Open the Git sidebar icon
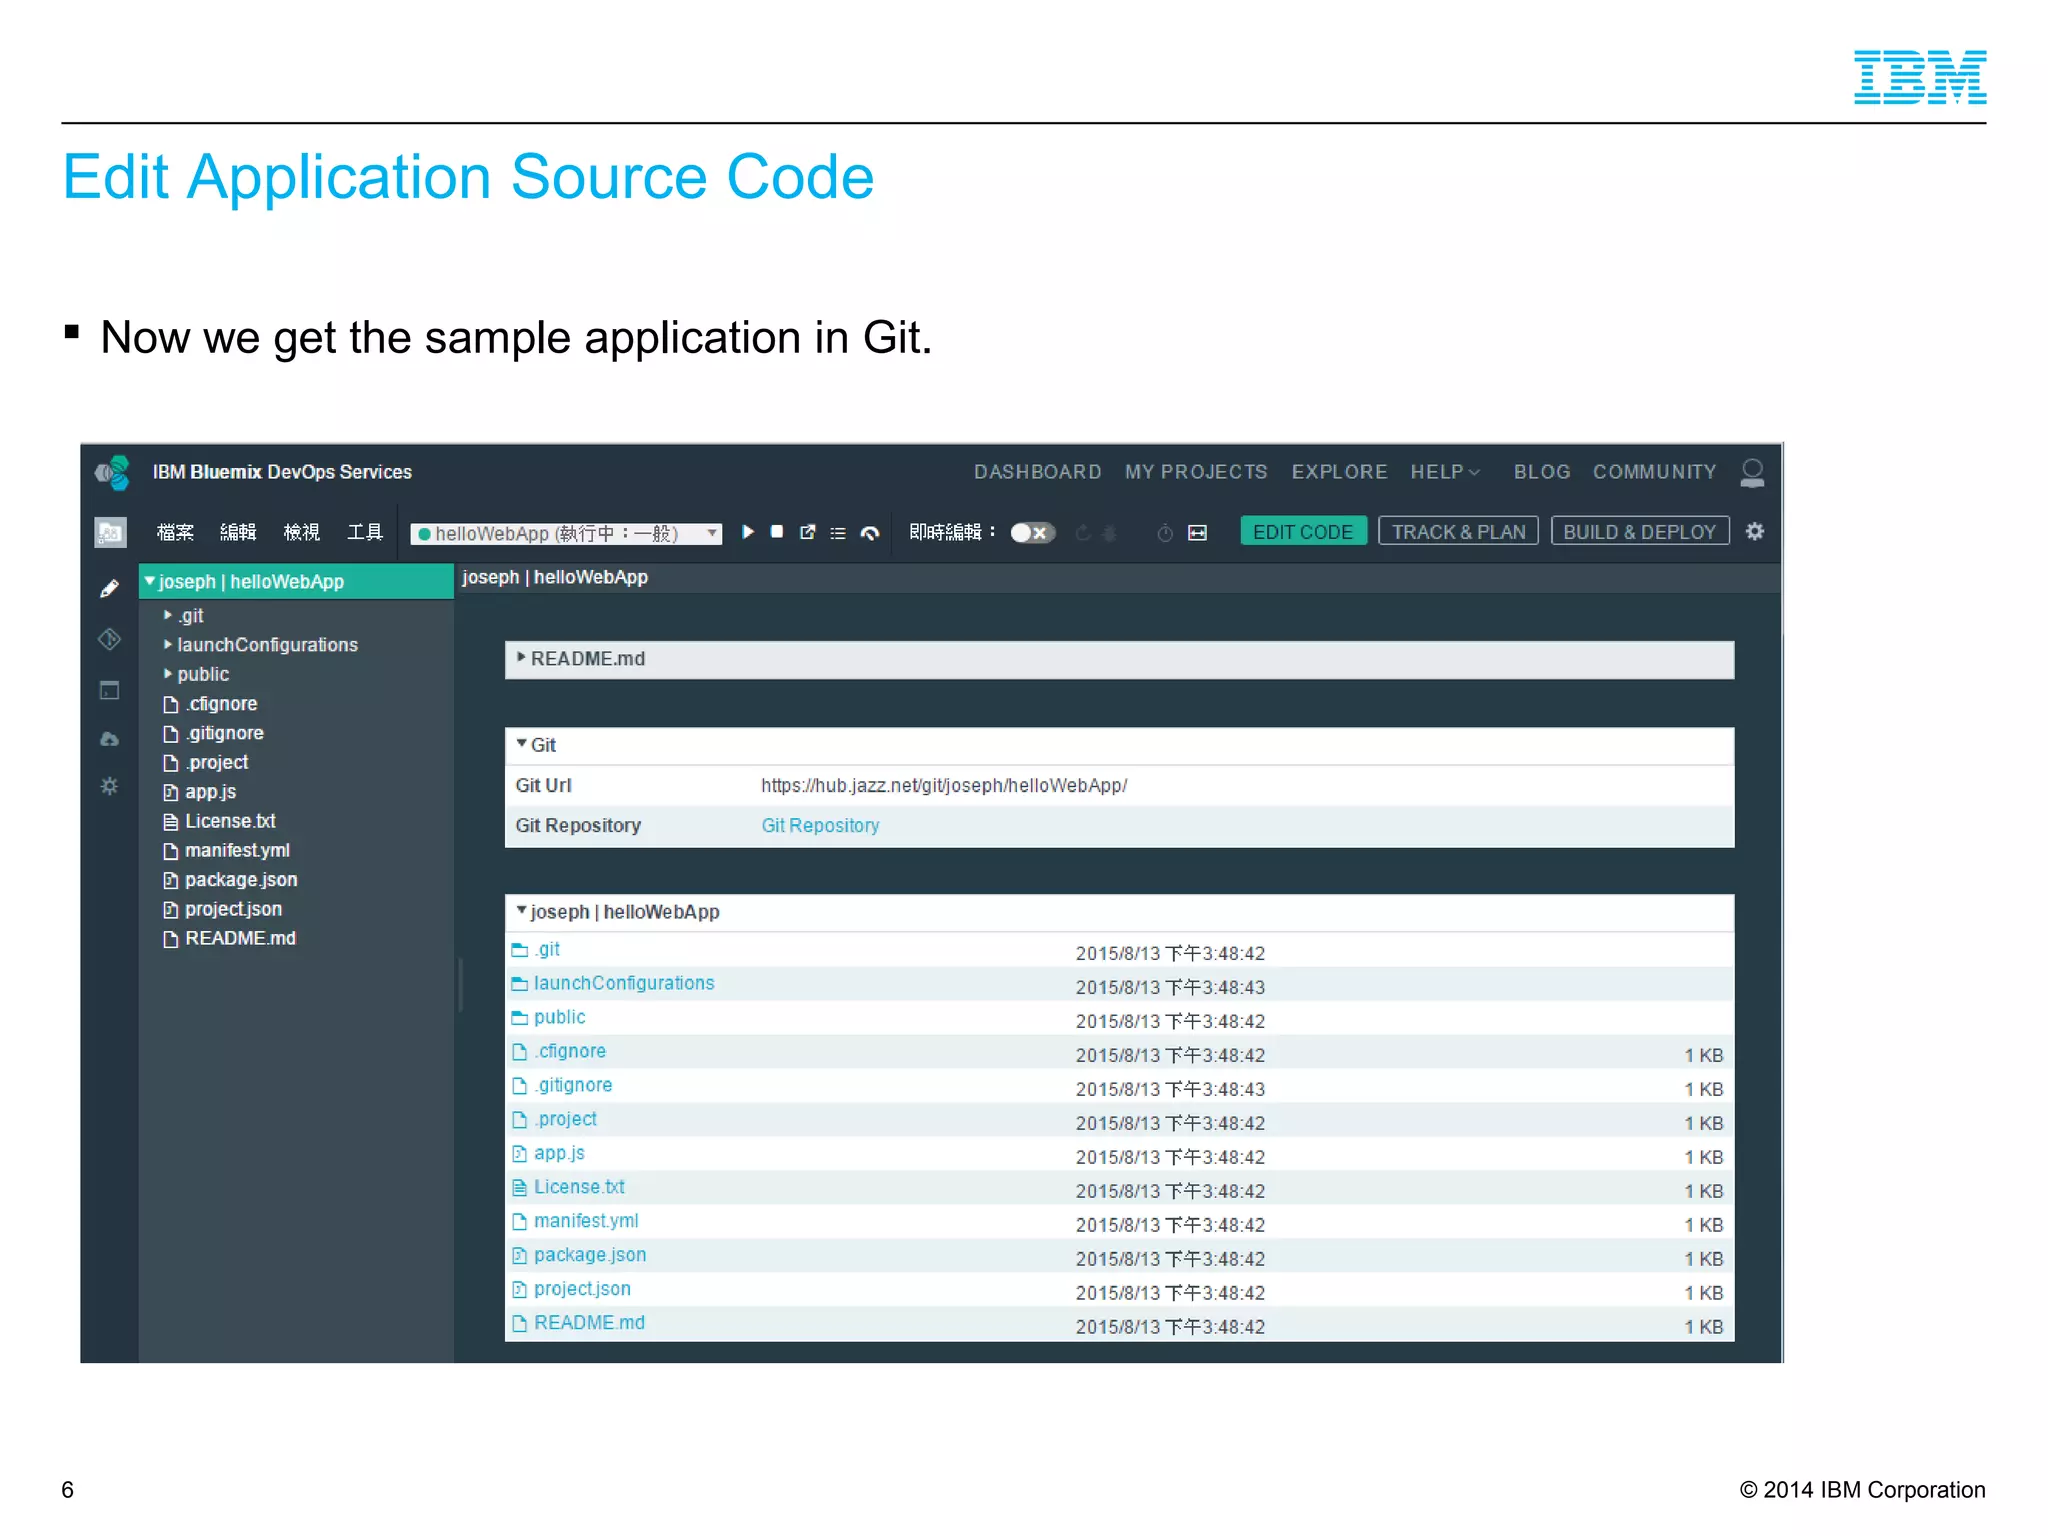Viewport: 2048px width, 1536px height. [x=110, y=639]
